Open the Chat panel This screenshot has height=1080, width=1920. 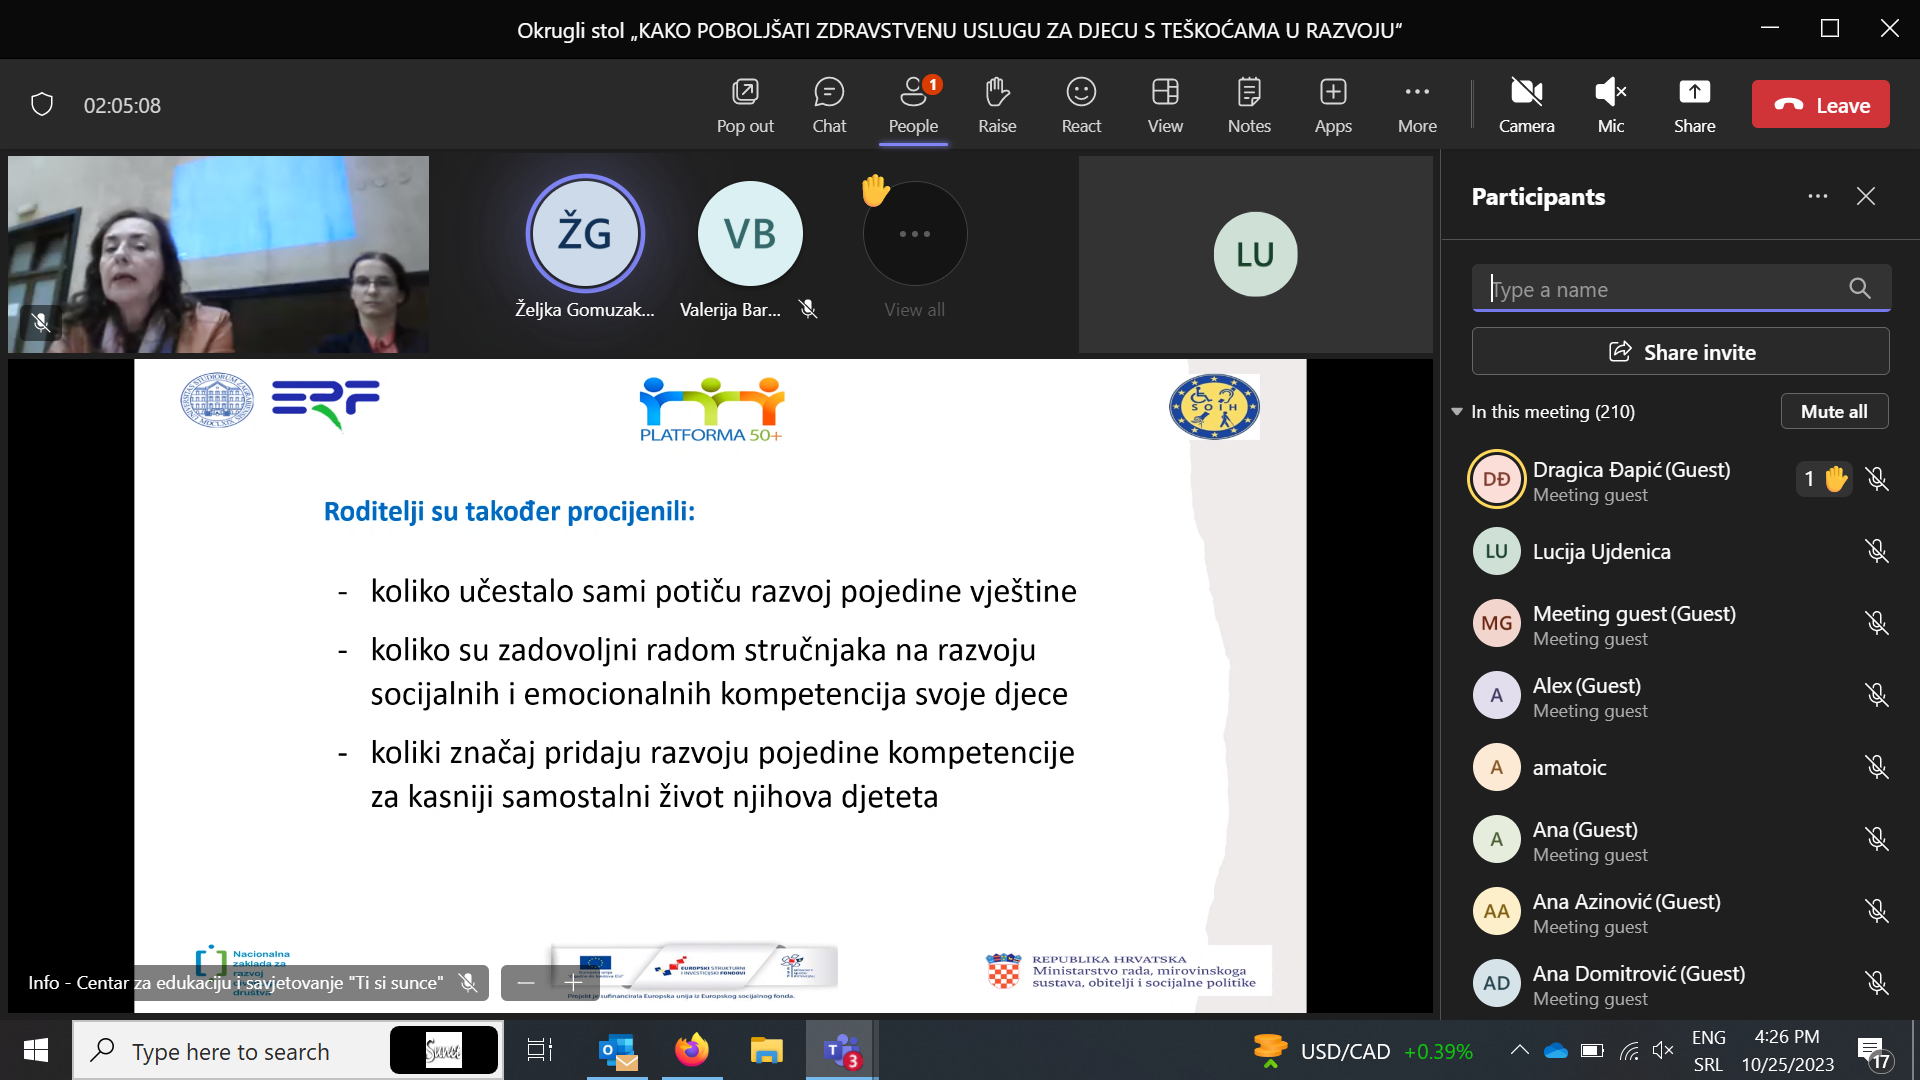(x=829, y=105)
